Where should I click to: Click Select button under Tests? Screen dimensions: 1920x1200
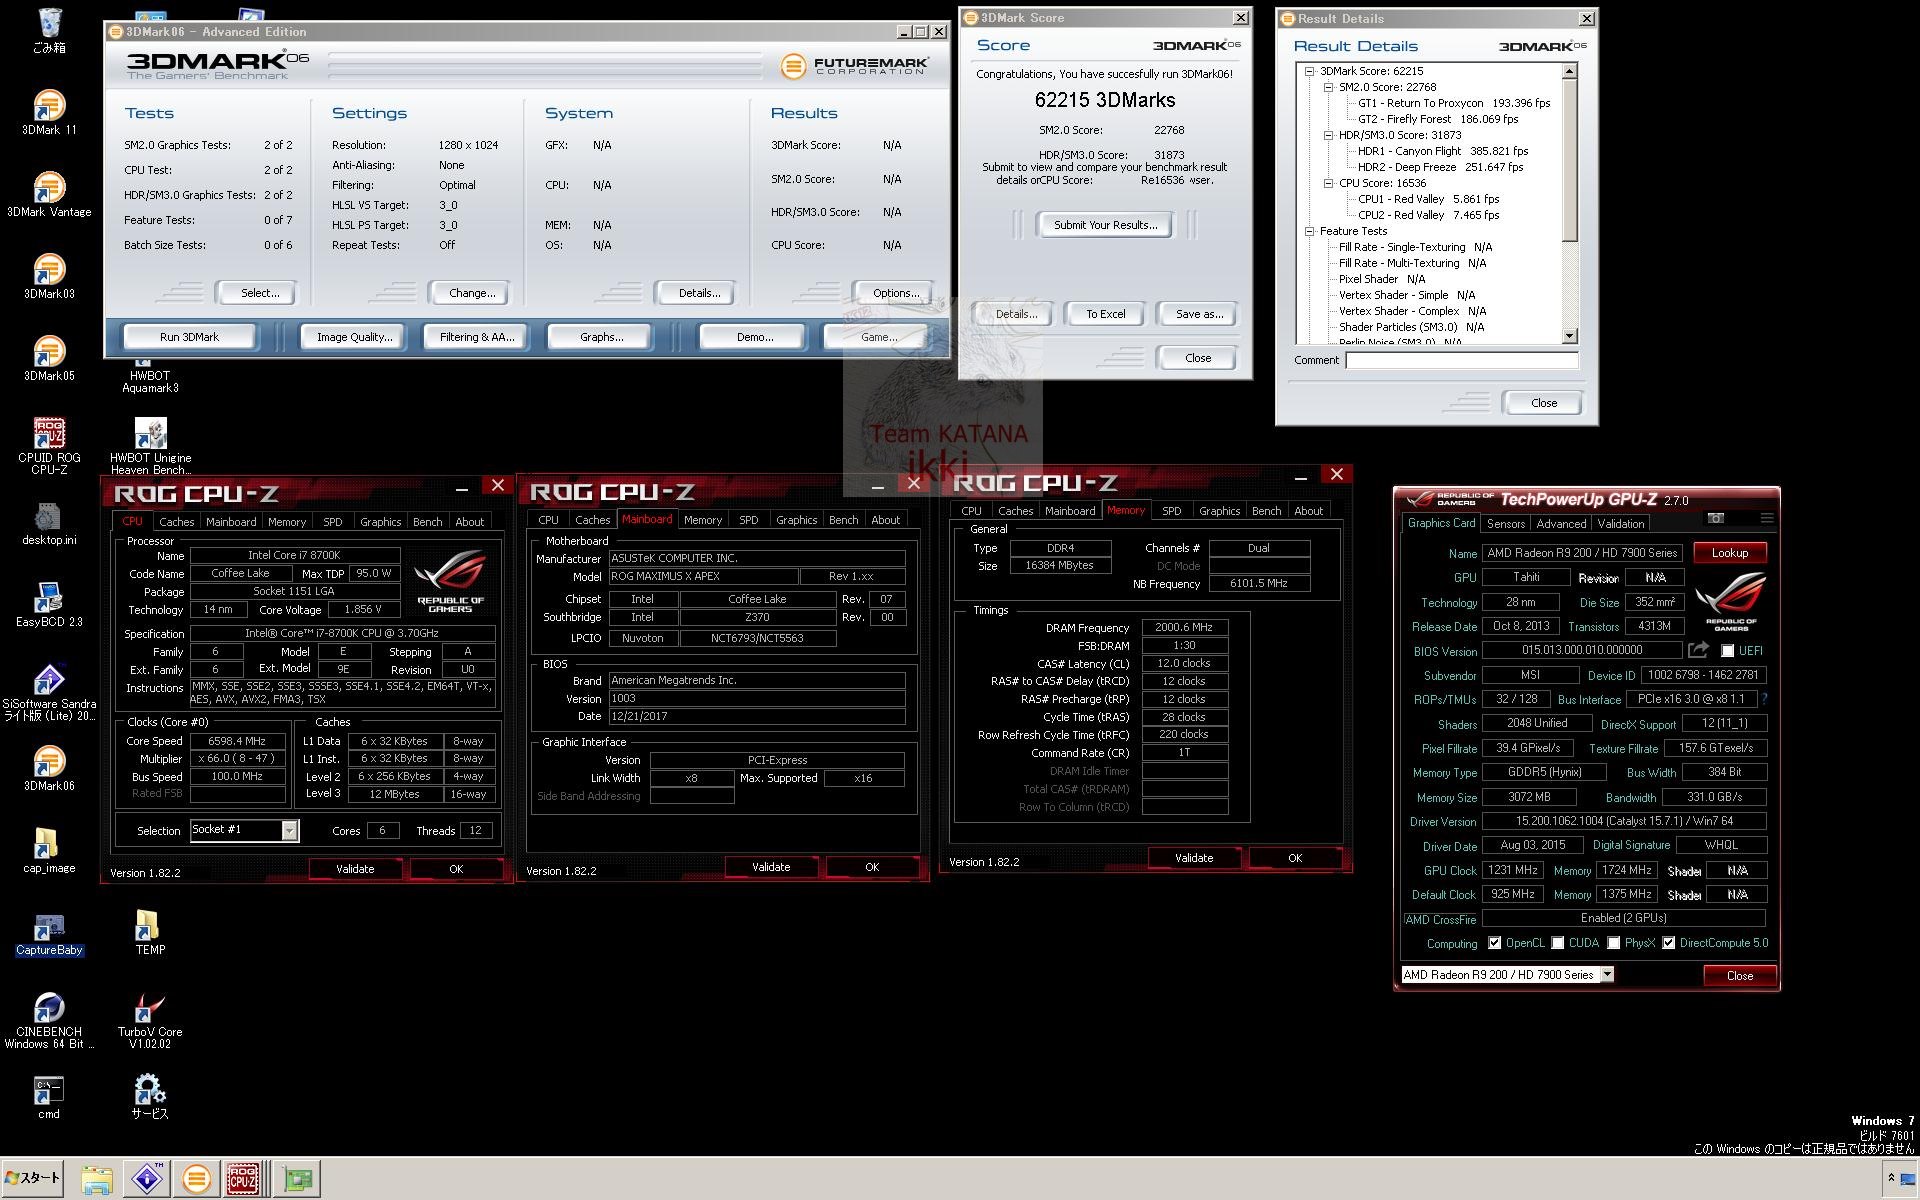[x=259, y=293]
